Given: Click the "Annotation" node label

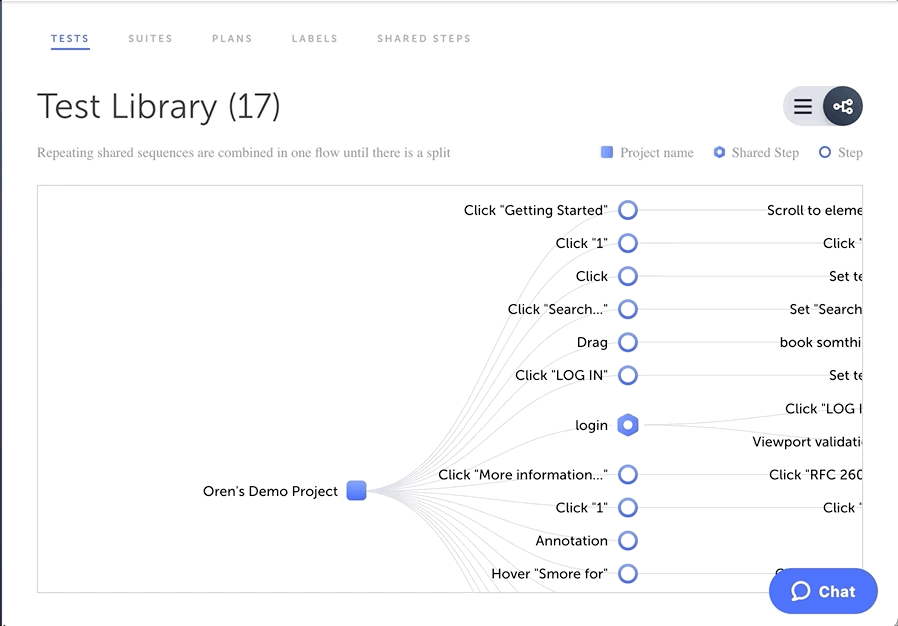Looking at the screenshot, I should coord(572,541).
